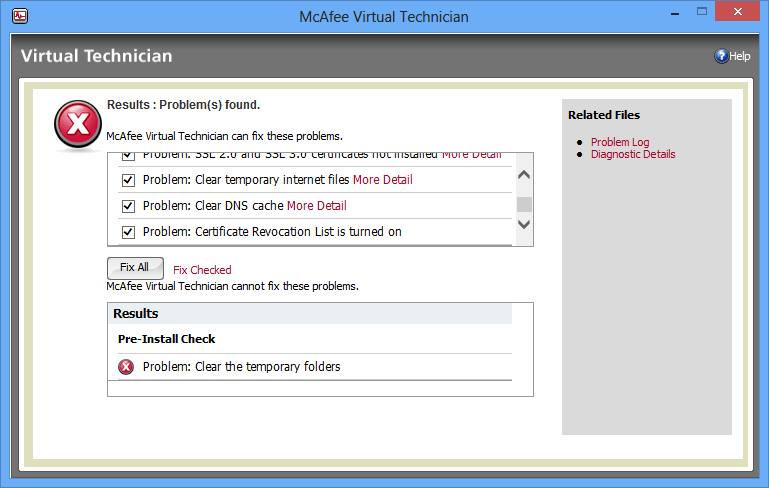
Task: Click the McAfee app icon in title bar
Action: pos(20,16)
